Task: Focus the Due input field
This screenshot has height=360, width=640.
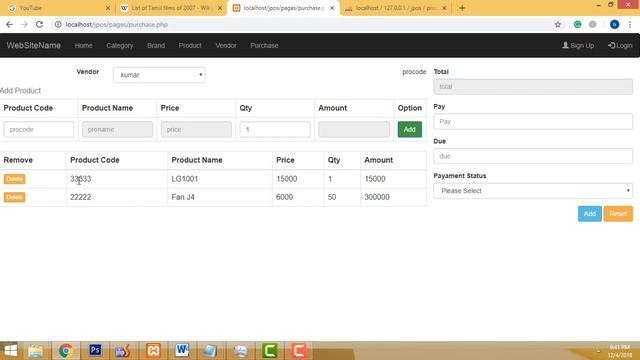Action: [x=533, y=156]
